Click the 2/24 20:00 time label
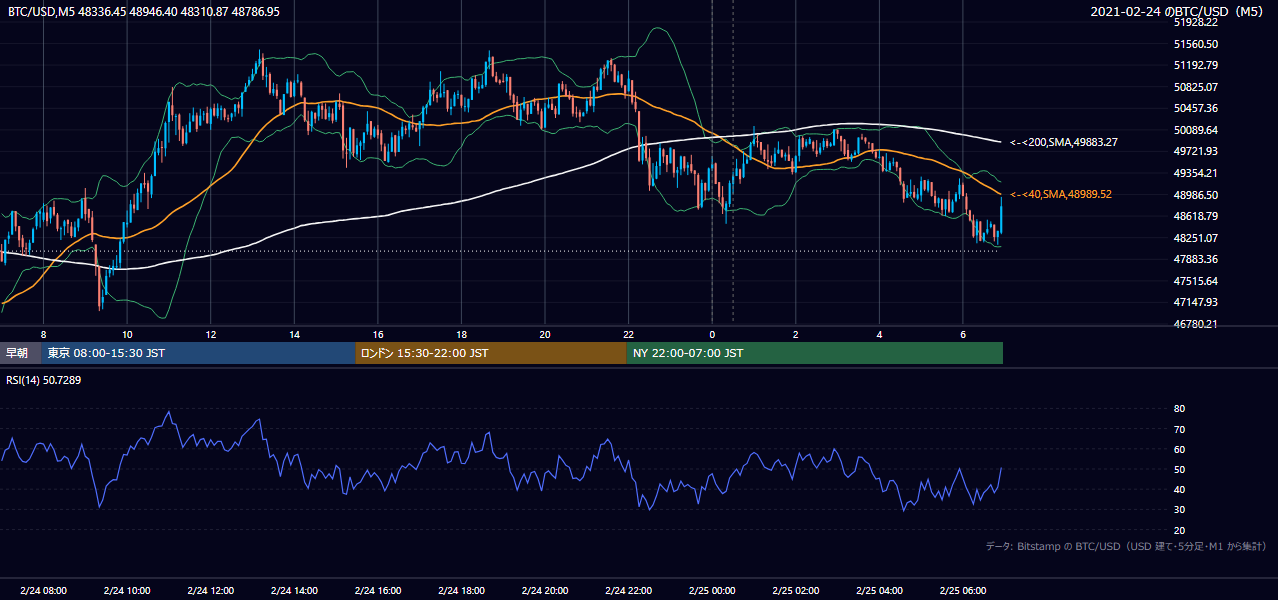 [x=545, y=590]
